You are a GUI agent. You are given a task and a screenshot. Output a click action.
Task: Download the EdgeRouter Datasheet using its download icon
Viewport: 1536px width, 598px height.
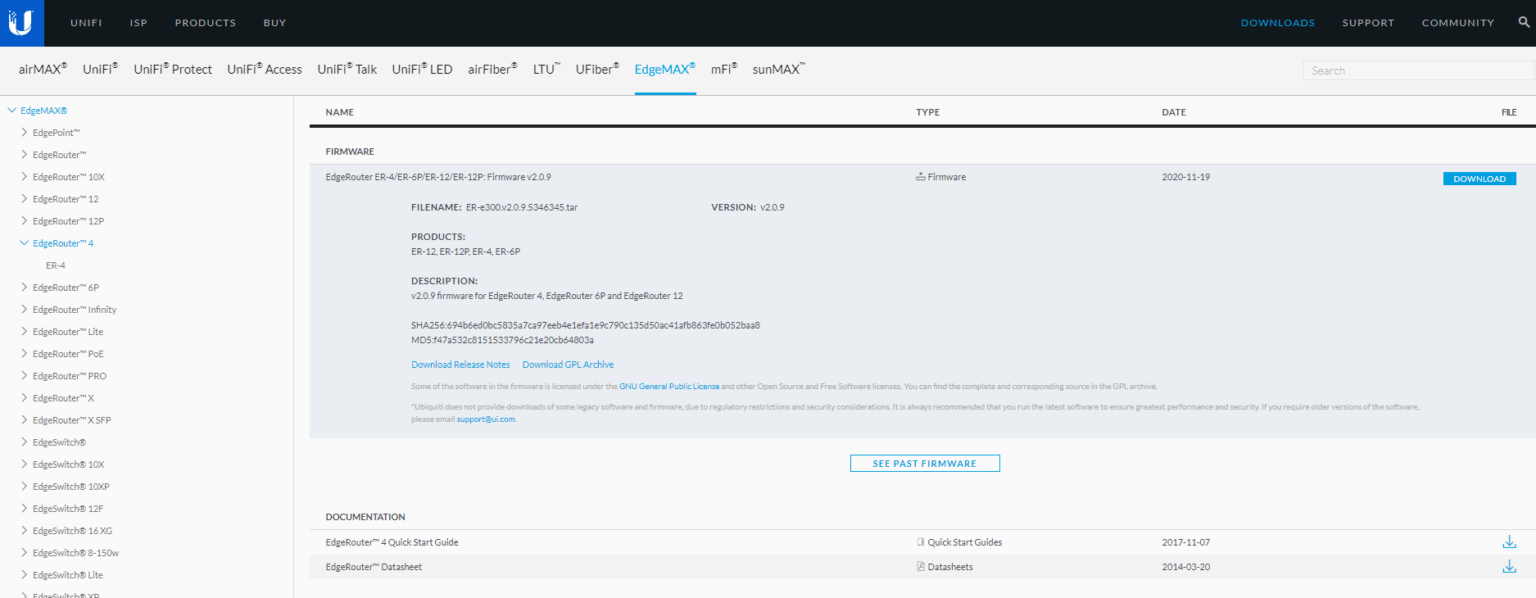(x=1508, y=565)
